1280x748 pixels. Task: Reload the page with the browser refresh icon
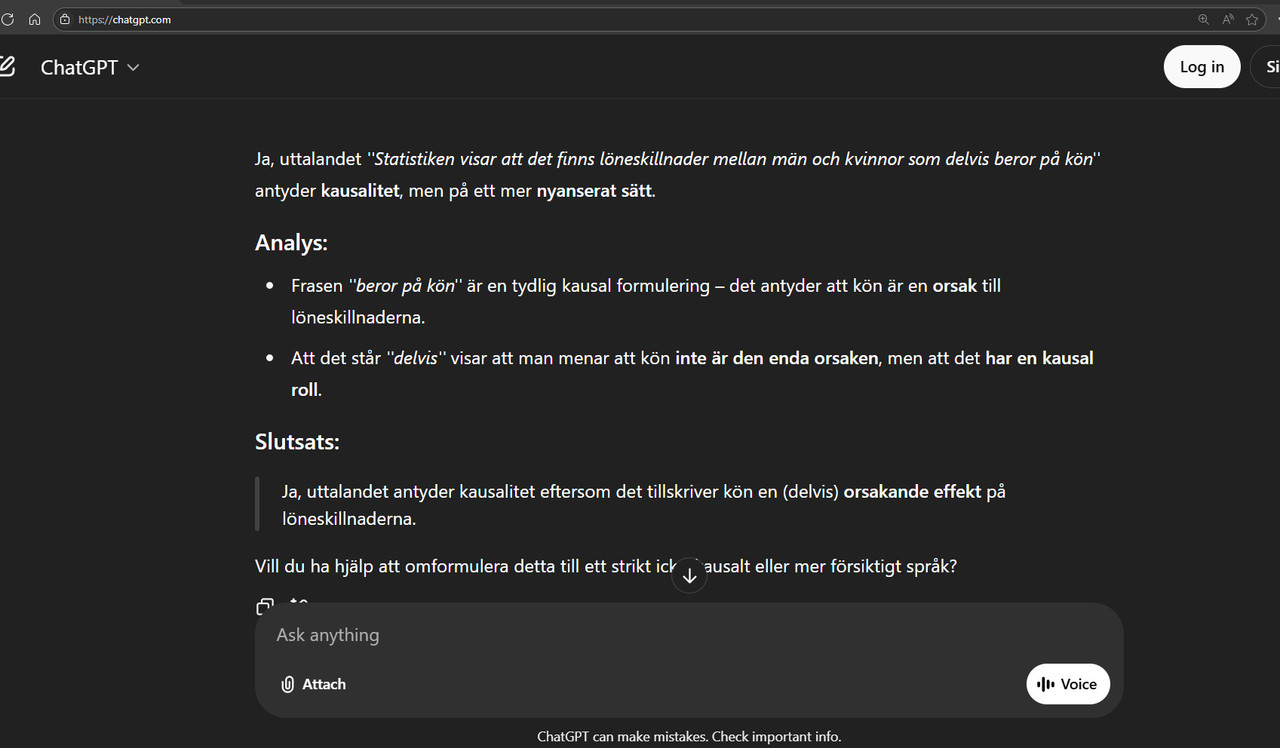click(7, 20)
